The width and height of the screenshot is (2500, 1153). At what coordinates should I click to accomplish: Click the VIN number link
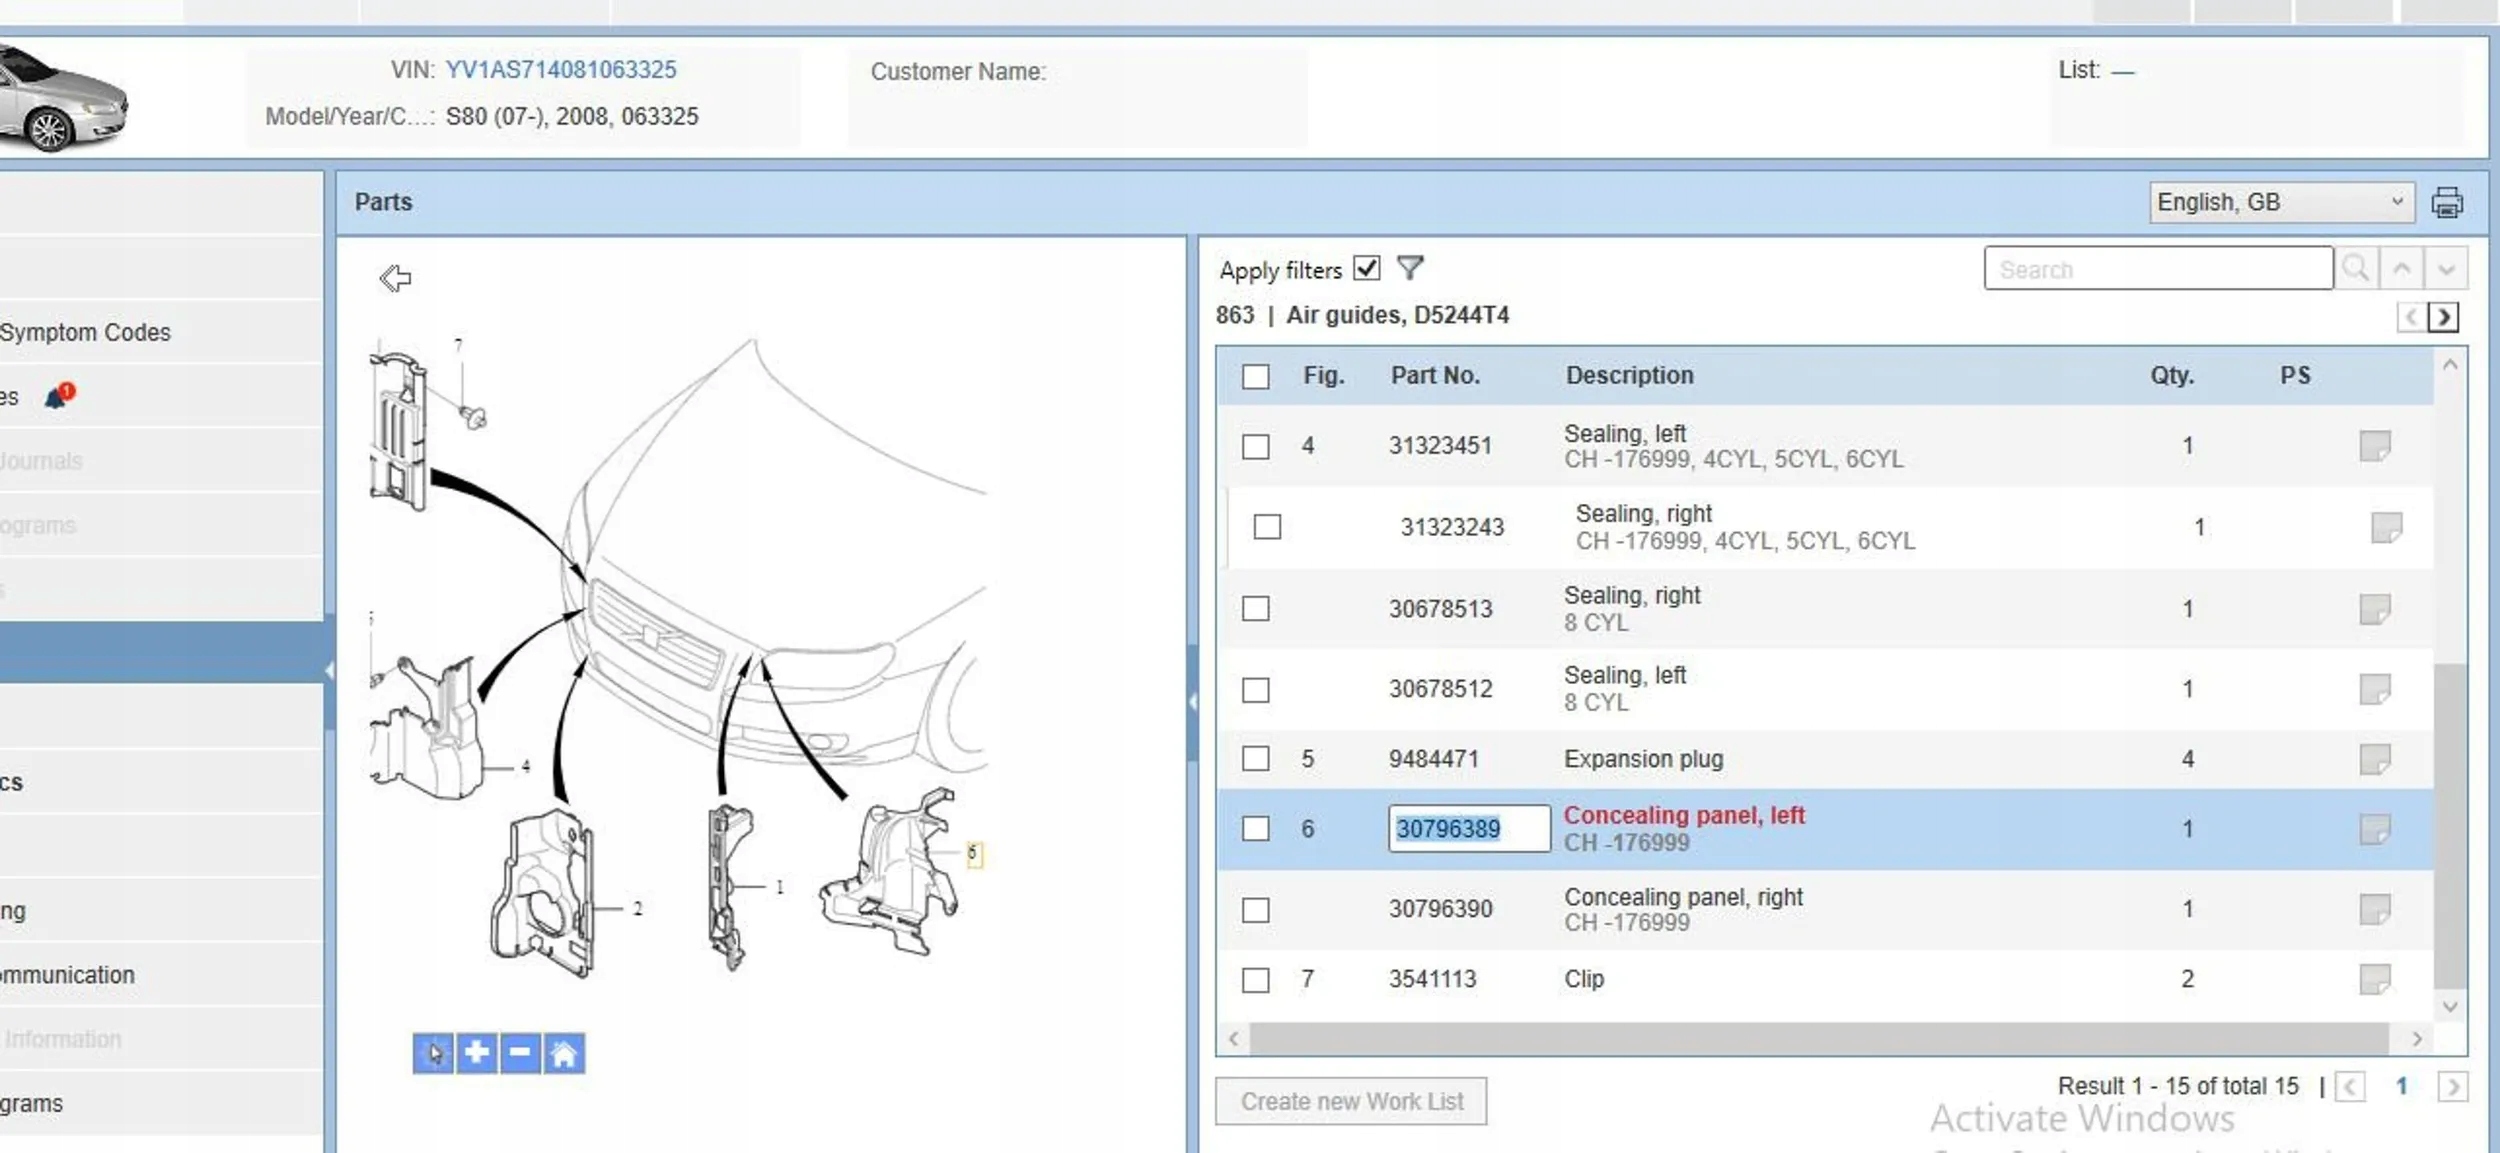click(x=560, y=70)
